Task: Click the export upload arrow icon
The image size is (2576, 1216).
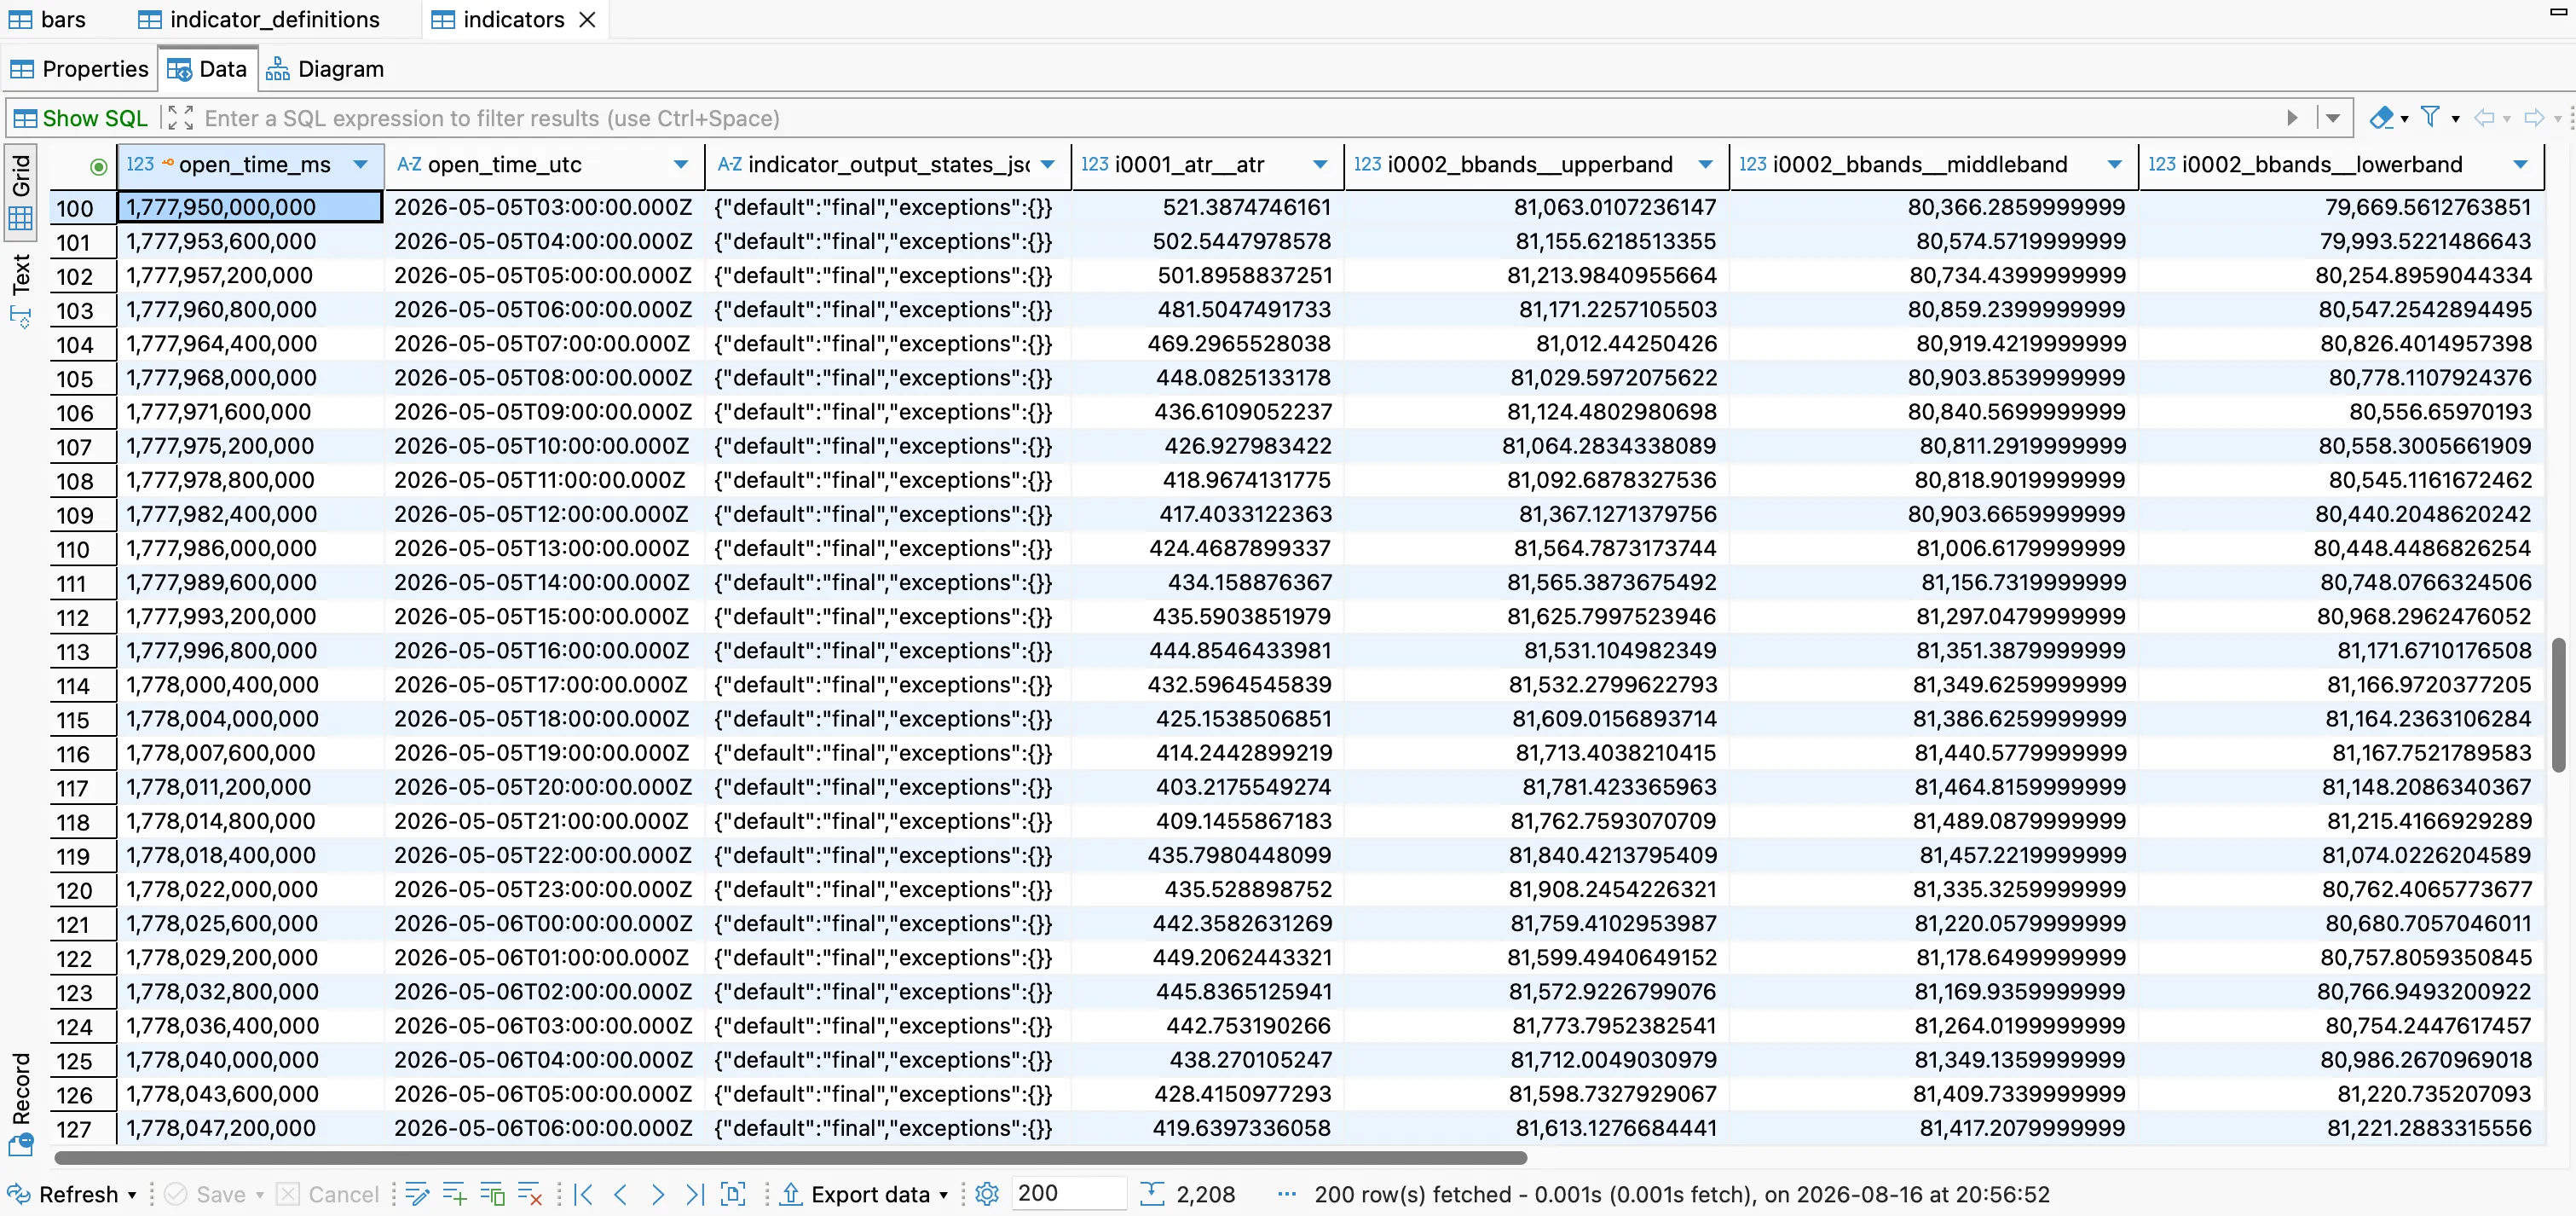Action: click(791, 1194)
